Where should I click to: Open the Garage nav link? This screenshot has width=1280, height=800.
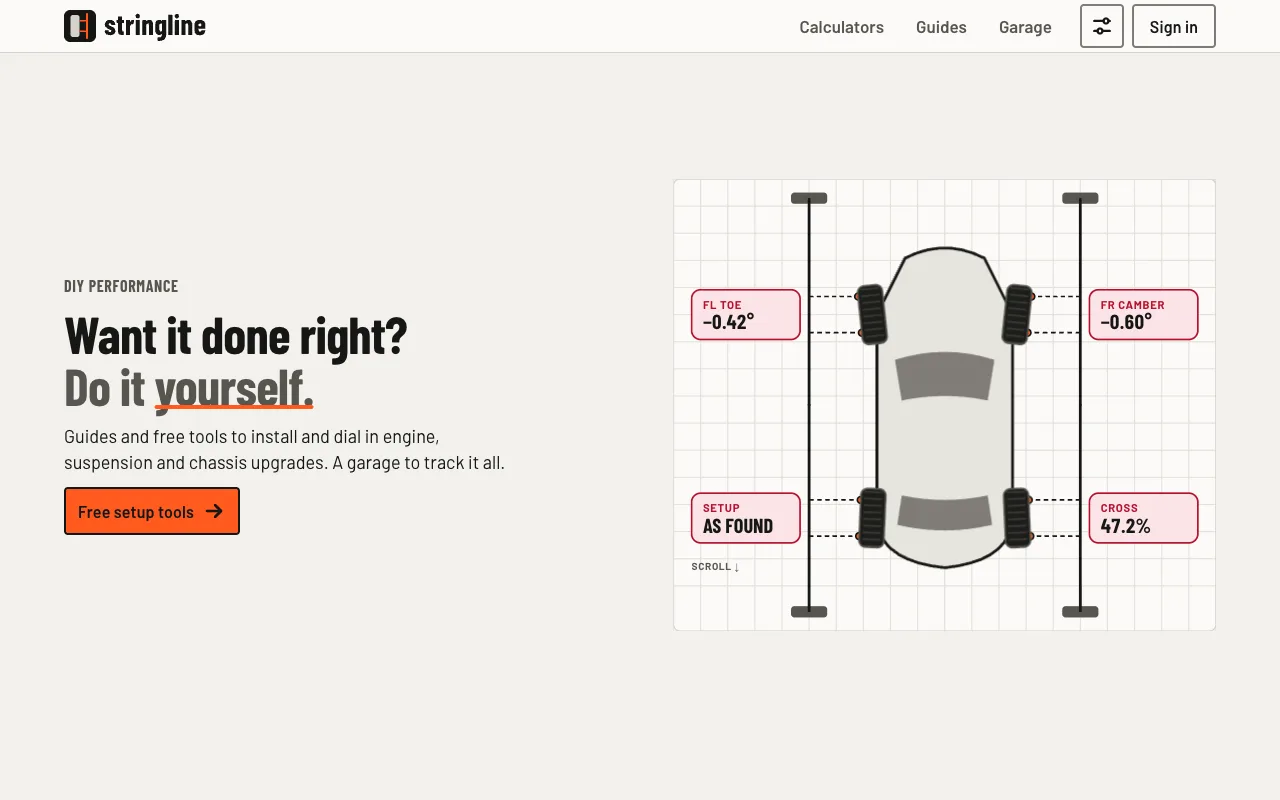(1025, 27)
